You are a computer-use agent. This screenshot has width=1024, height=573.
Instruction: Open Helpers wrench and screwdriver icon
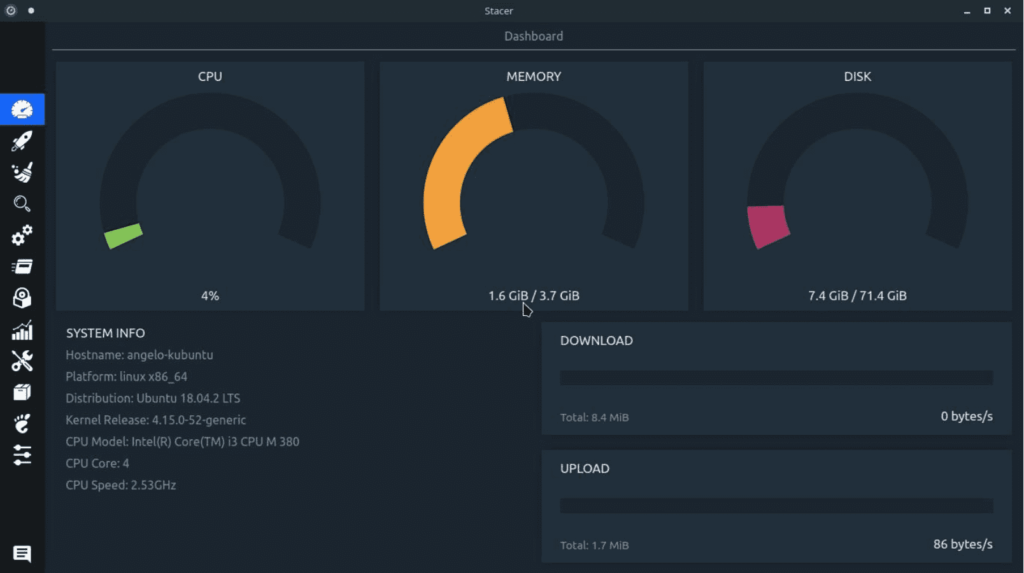click(22, 361)
